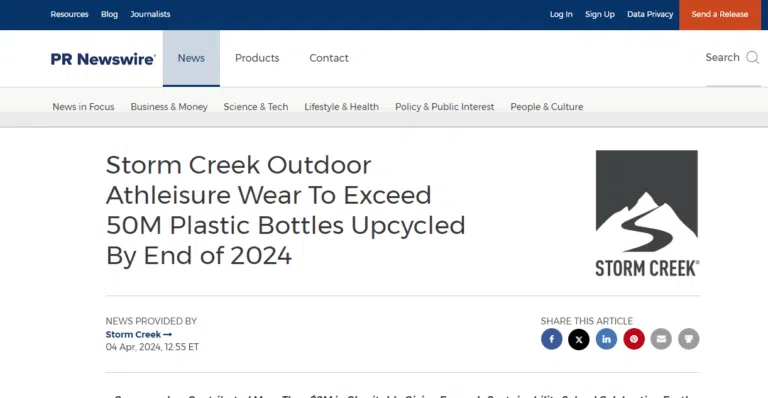Click the Log In link
768x398 pixels.
[x=561, y=14]
